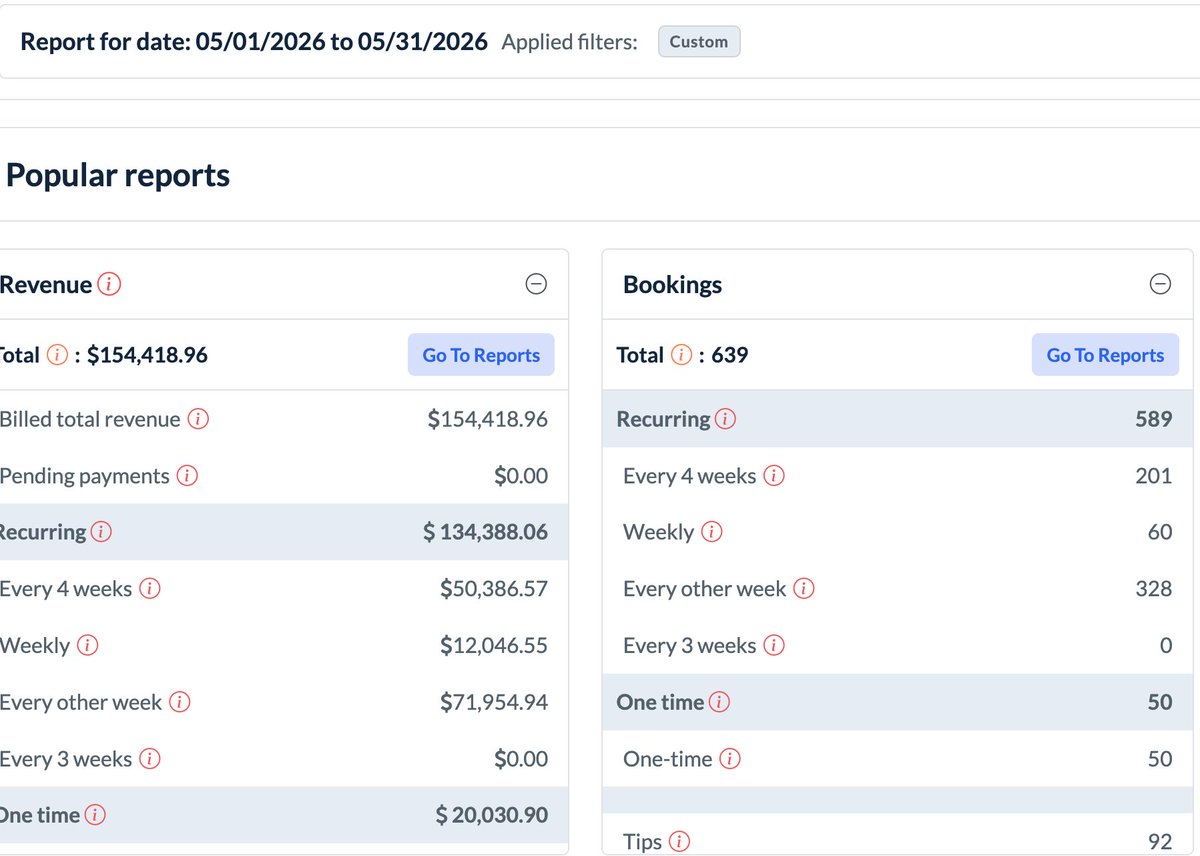The height and width of the screenshot is (856, 1200).
Task: Click the Applied filters label
Action: [570, 42]
